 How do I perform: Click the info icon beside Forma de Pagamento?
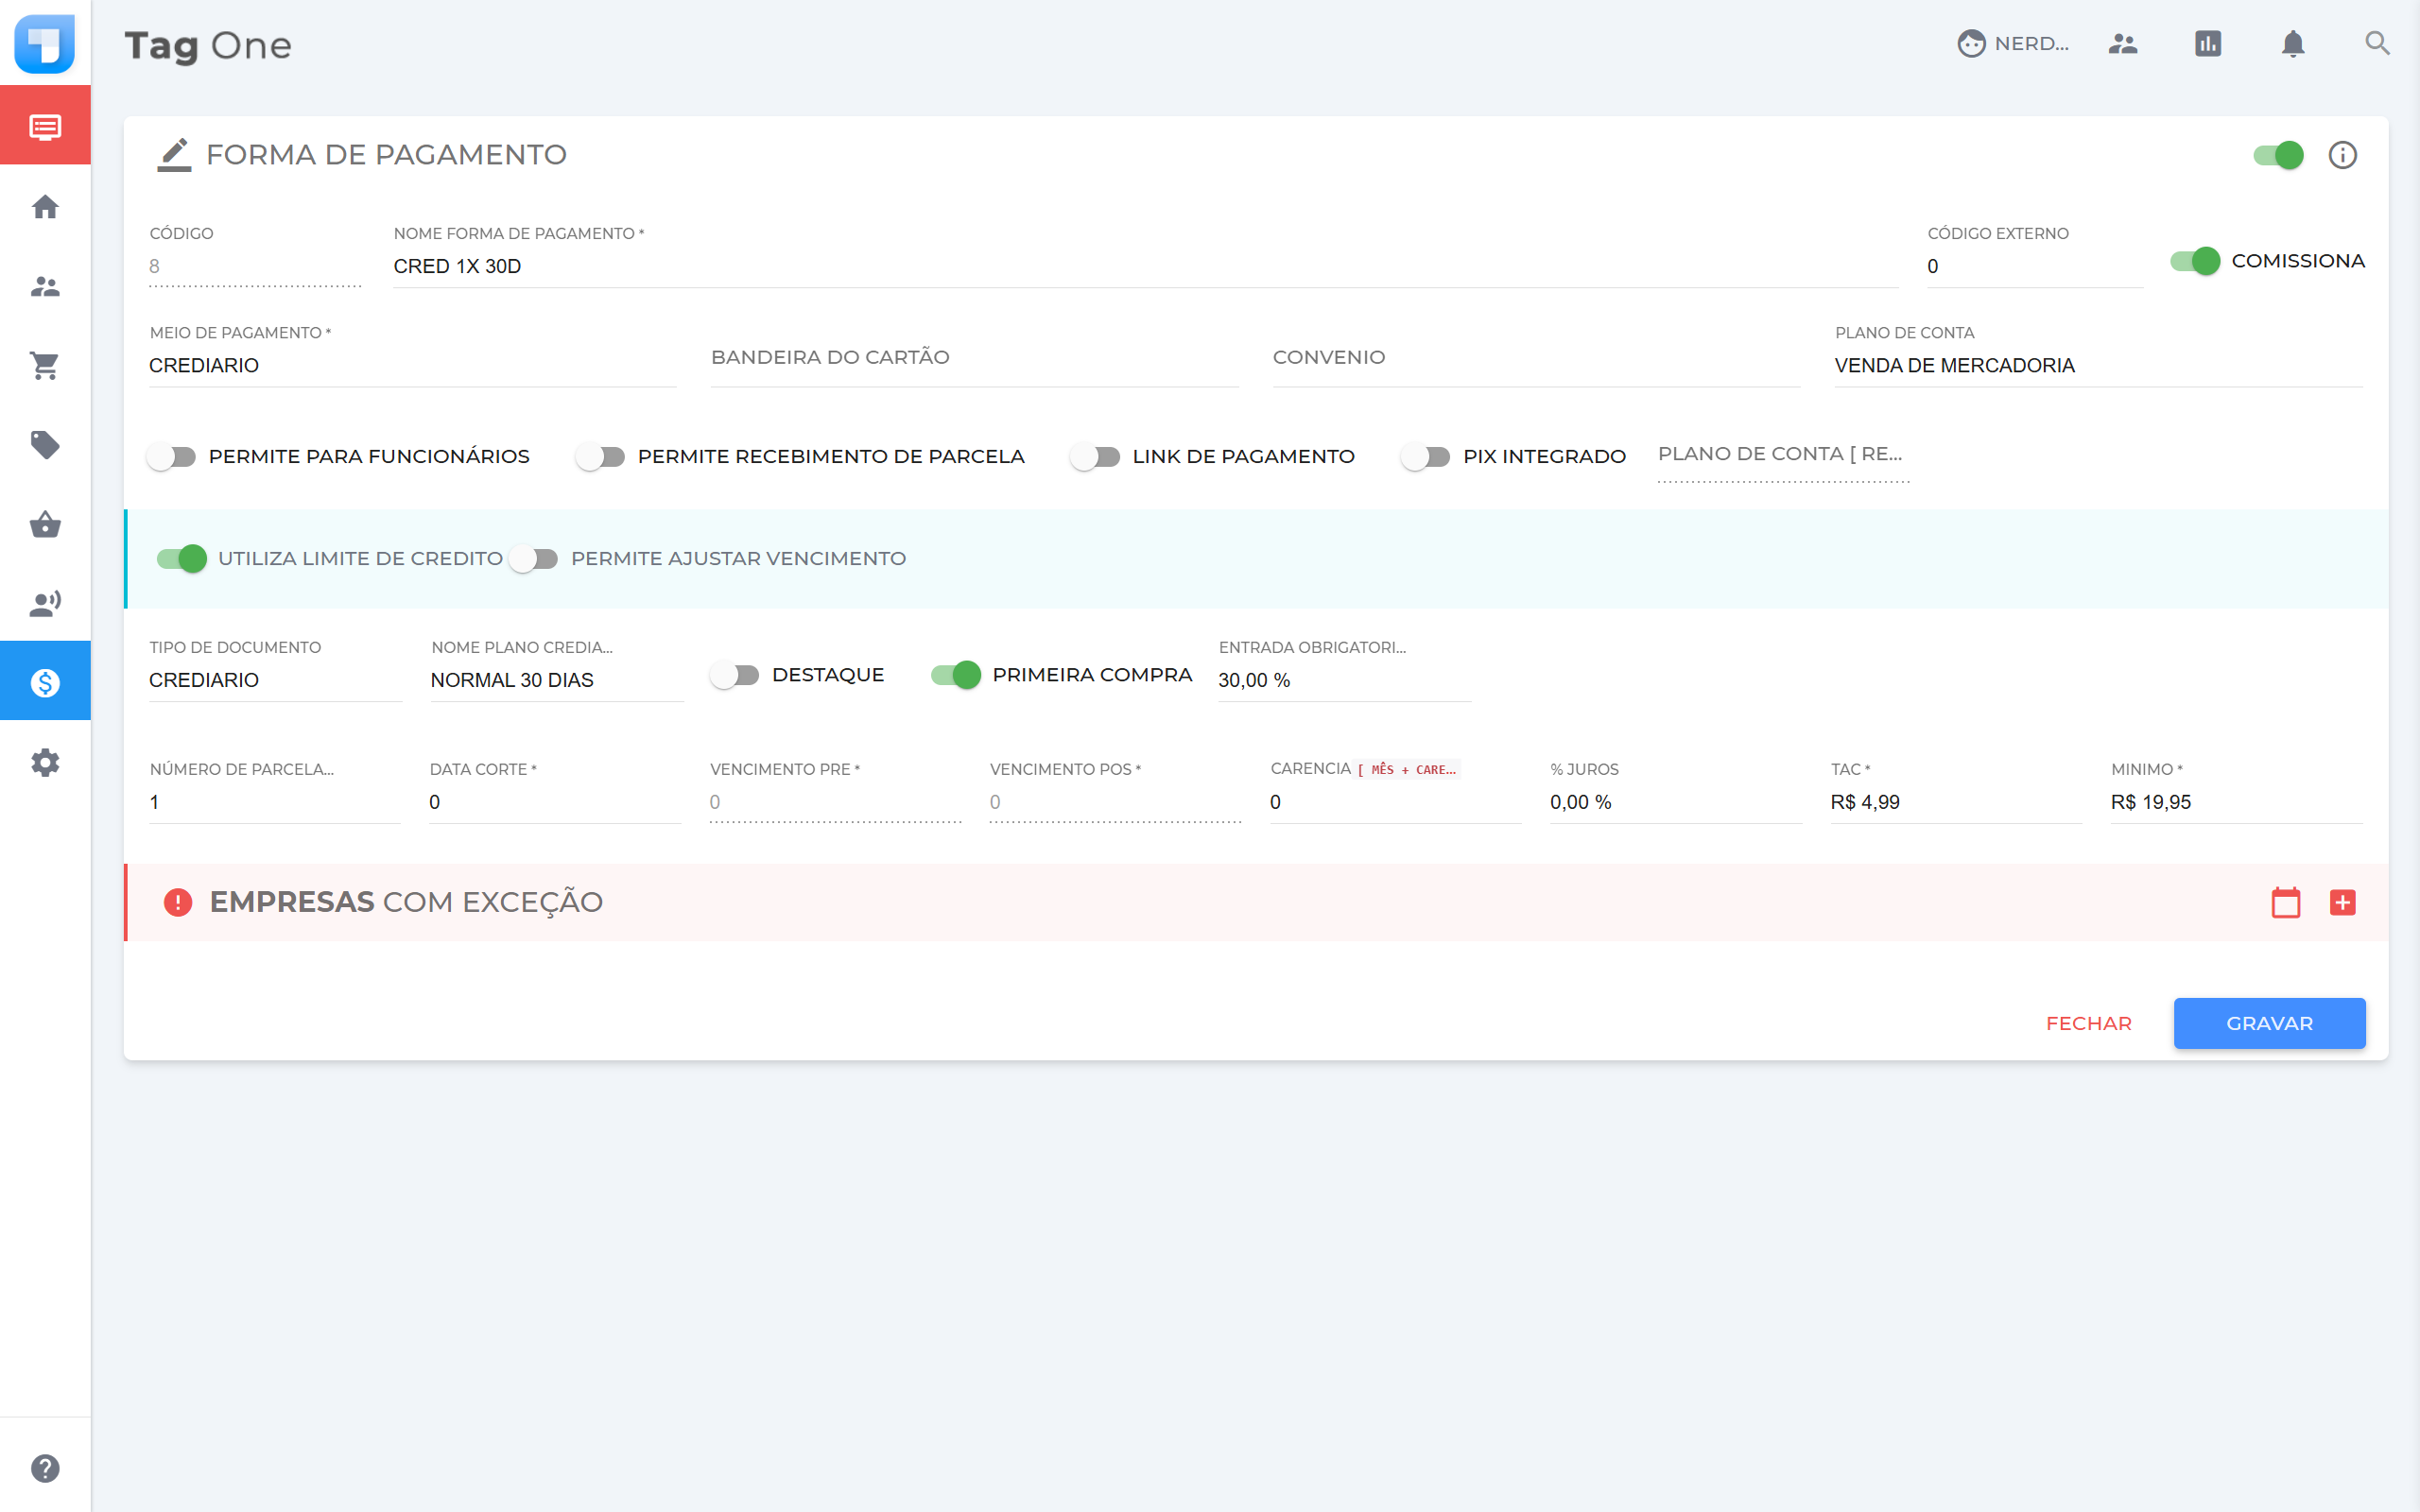[x=2342, y=155]
